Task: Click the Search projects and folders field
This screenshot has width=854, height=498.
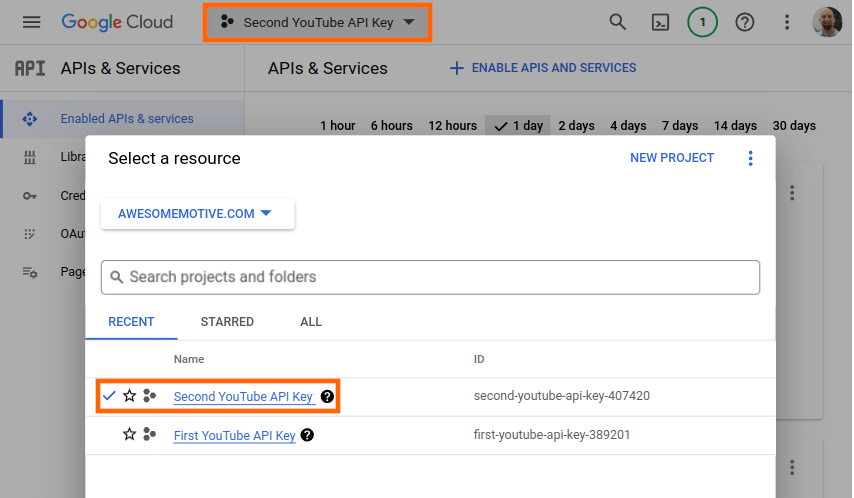Action: [430, 277]
